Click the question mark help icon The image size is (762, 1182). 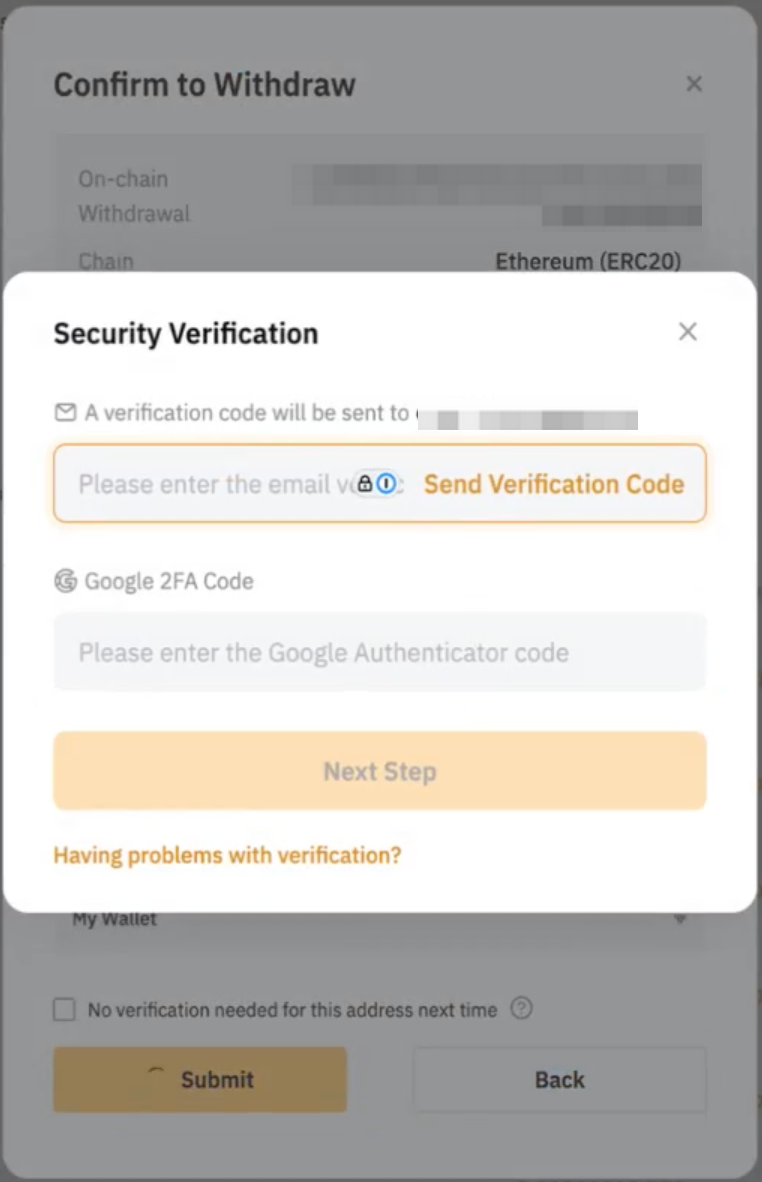tap(521, 1008)
